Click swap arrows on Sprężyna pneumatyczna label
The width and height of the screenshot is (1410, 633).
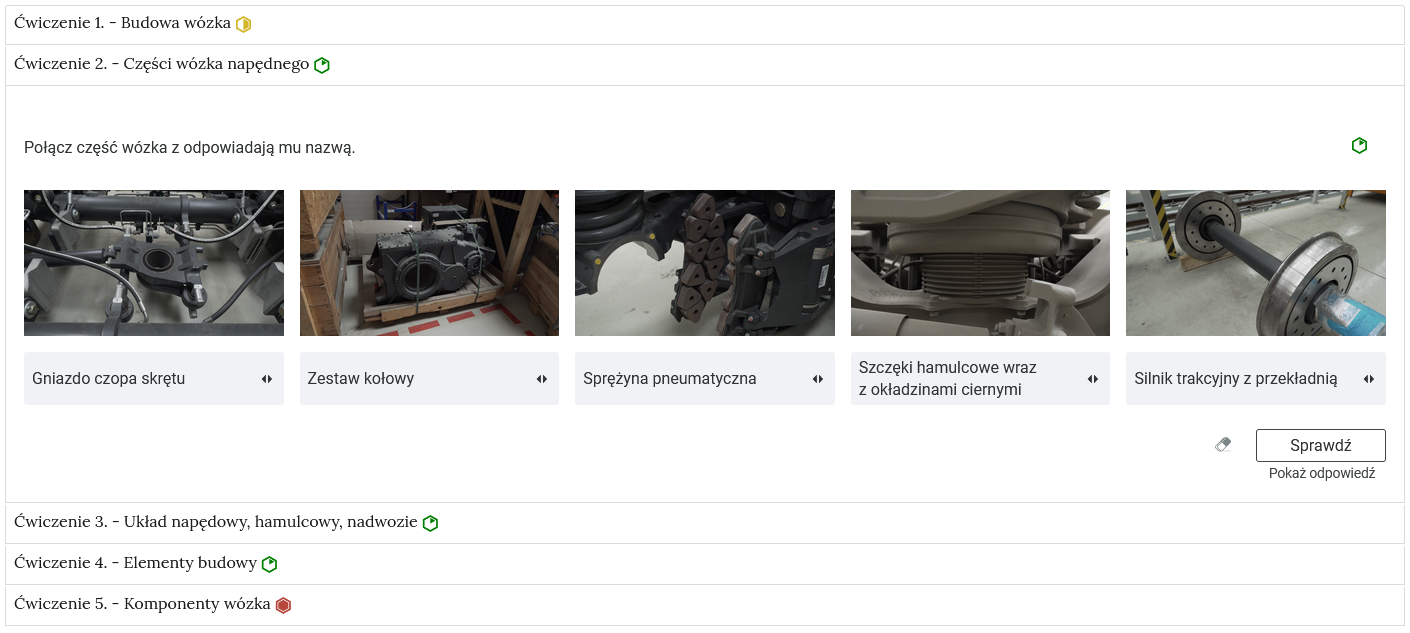point(818,379)
